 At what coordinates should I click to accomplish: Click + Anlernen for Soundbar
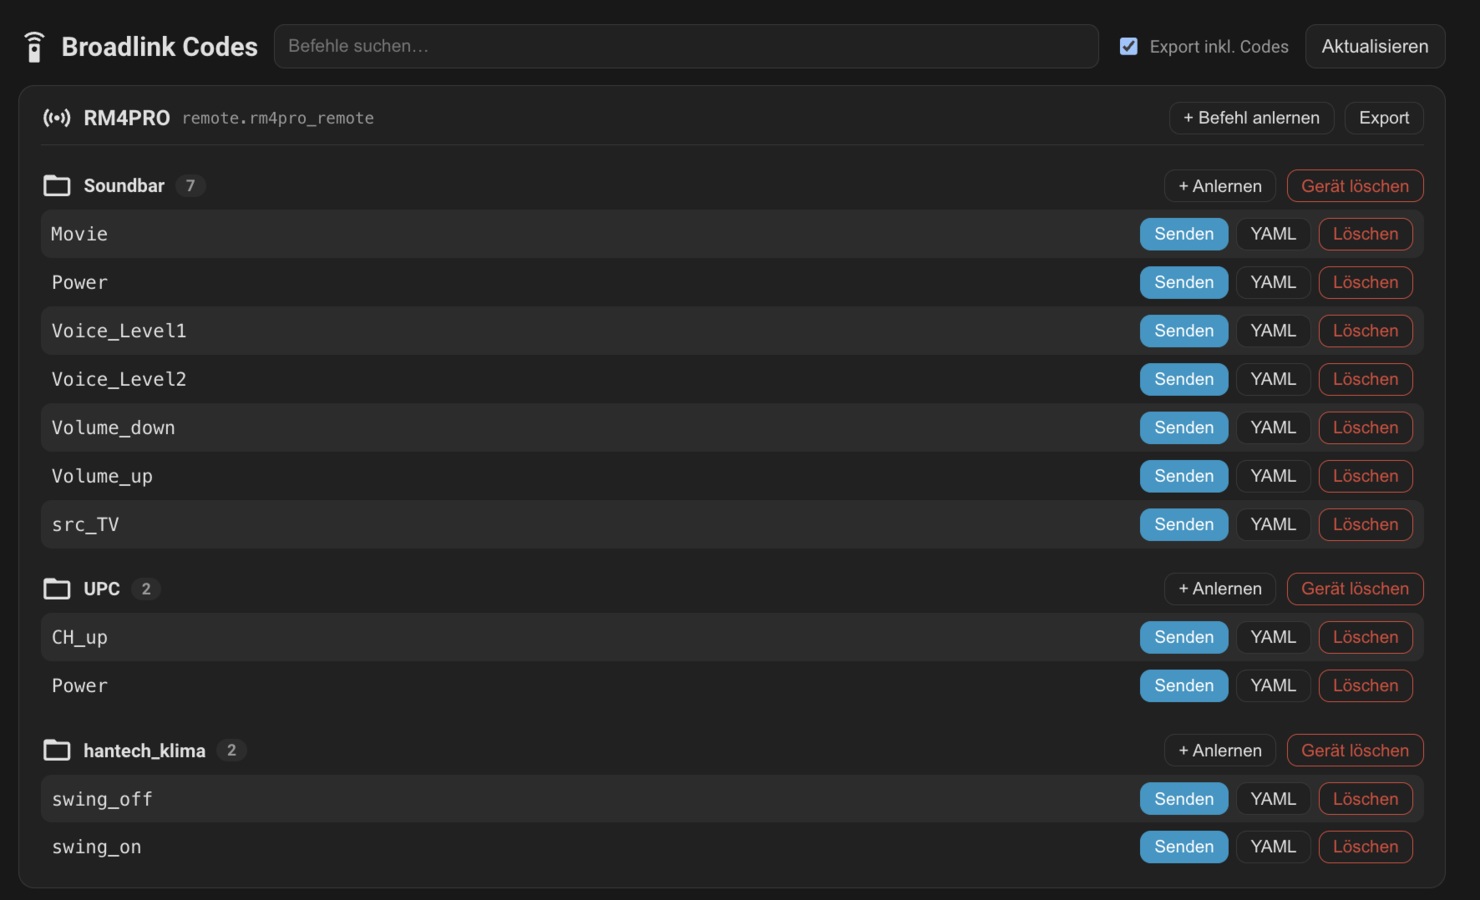point(1220,186)
